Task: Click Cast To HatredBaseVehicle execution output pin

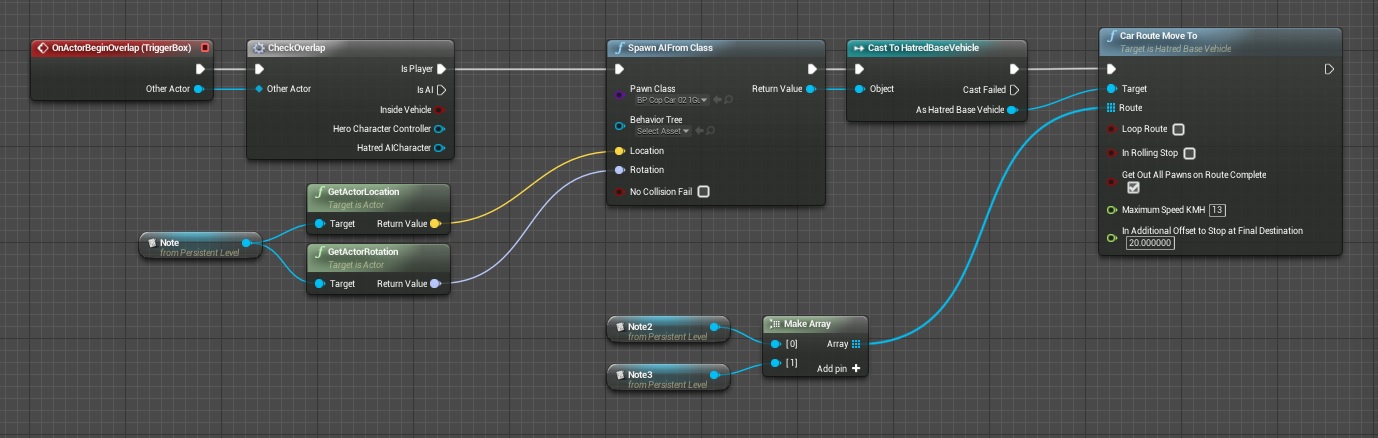Action: click(x=1014, y=69)
